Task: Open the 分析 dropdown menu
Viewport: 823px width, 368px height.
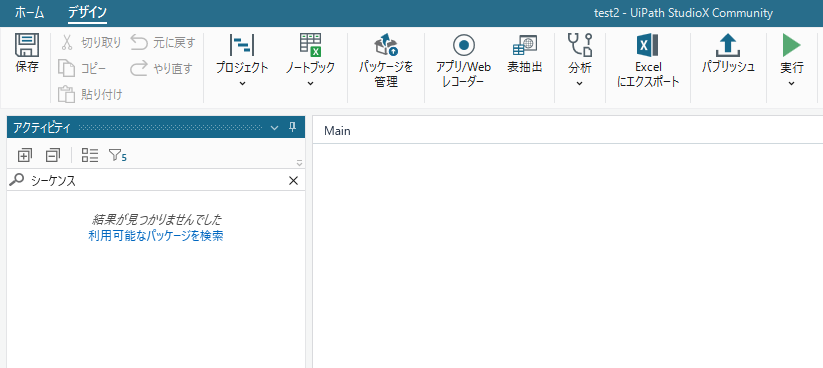Action: pyautogui.click(x=579, y=82)
